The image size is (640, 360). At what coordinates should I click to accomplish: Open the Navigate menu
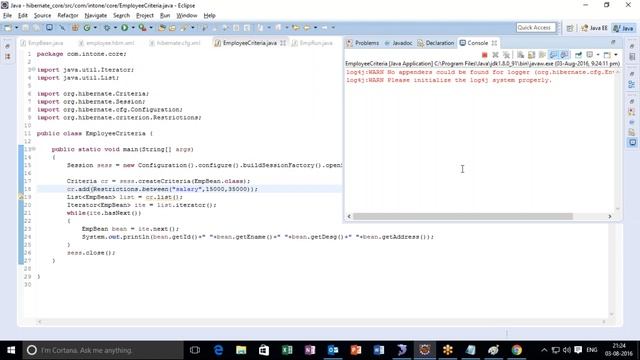point(96,16)
